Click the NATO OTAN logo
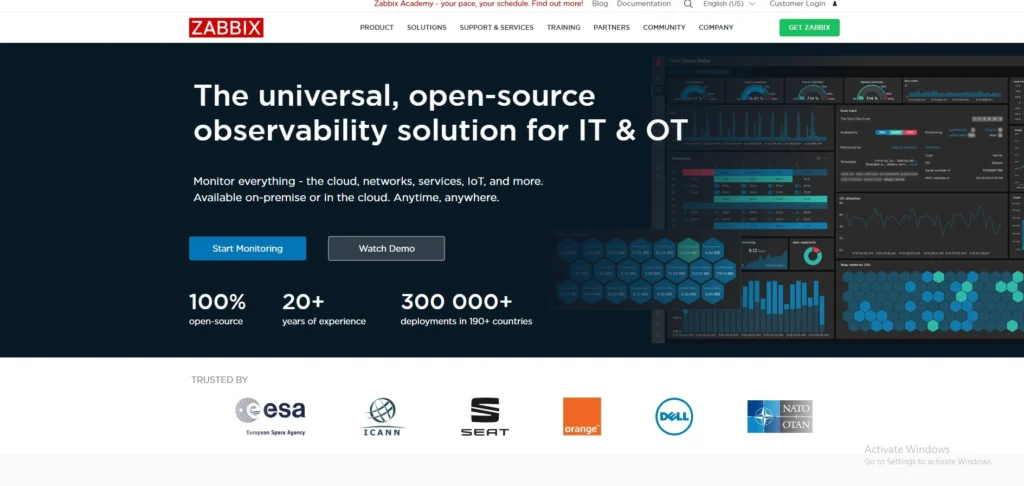The height and width of the screenshot is (486, 1024). 780,417
